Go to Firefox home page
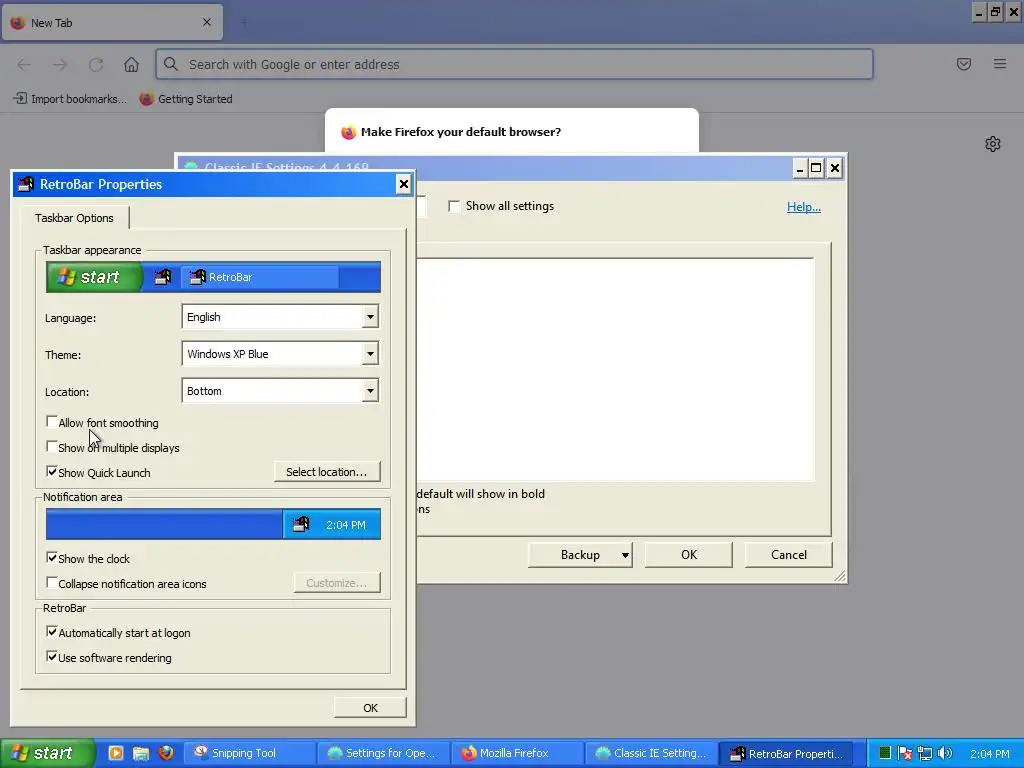Screen dimensions: 1024x768 131,65
